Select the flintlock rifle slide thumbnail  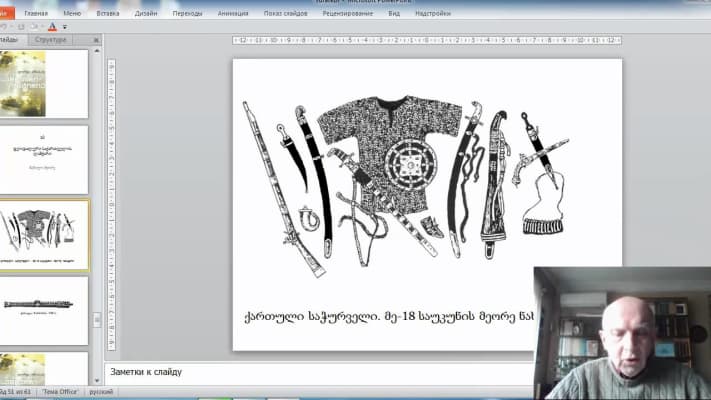click(42, 310)
